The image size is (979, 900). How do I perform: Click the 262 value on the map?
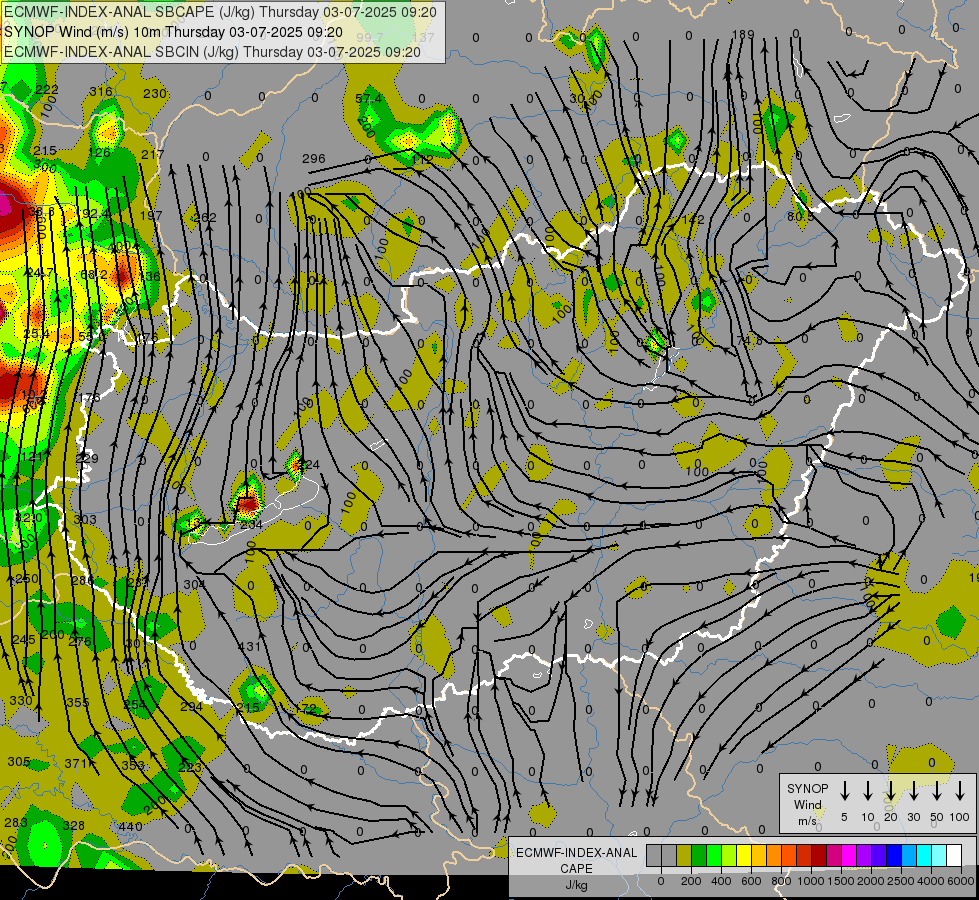[x=205, y=217]
